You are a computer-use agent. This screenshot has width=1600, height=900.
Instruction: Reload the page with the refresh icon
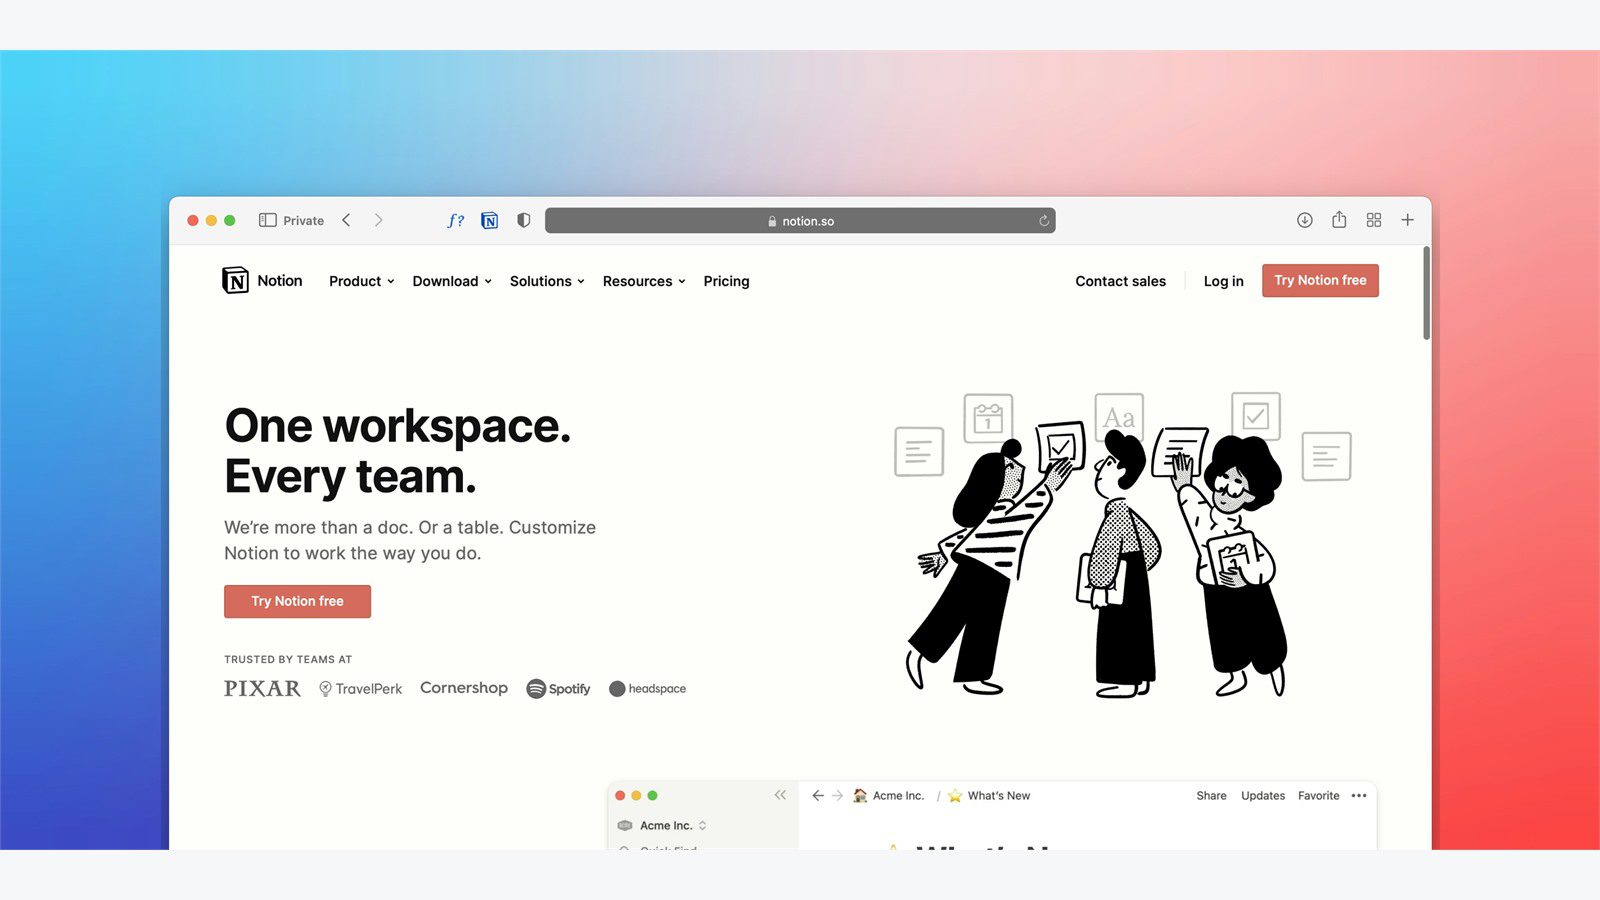click(x=1043, y=221)
